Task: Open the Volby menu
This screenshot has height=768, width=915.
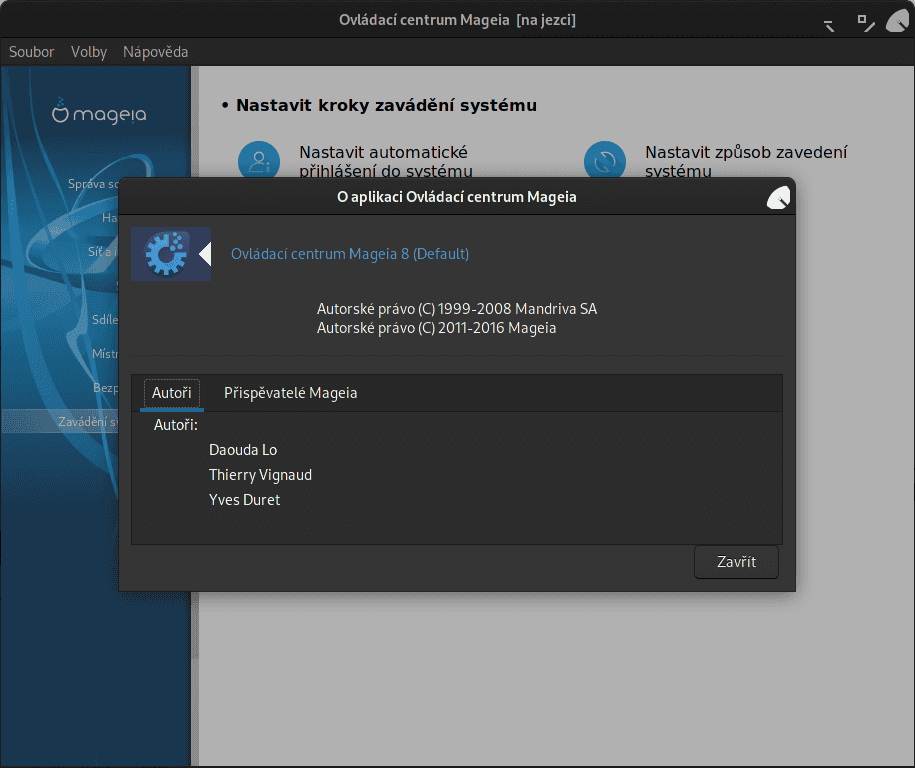Action: [88, 51]
